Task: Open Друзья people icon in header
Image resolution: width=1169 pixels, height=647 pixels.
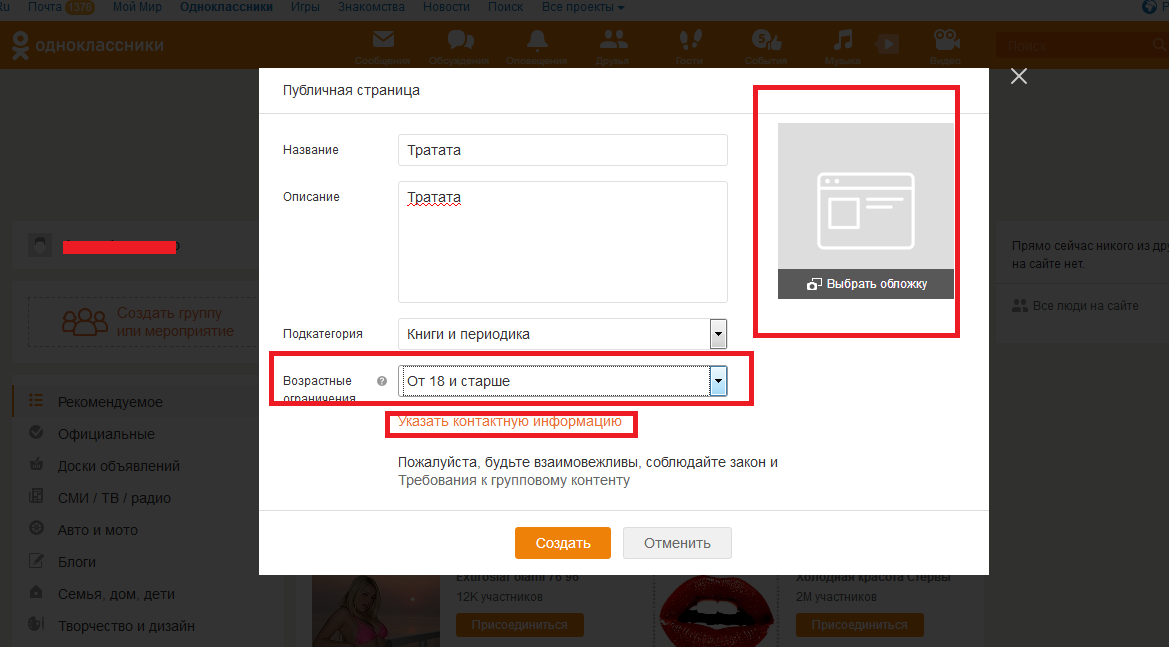Action: point(613,41)
